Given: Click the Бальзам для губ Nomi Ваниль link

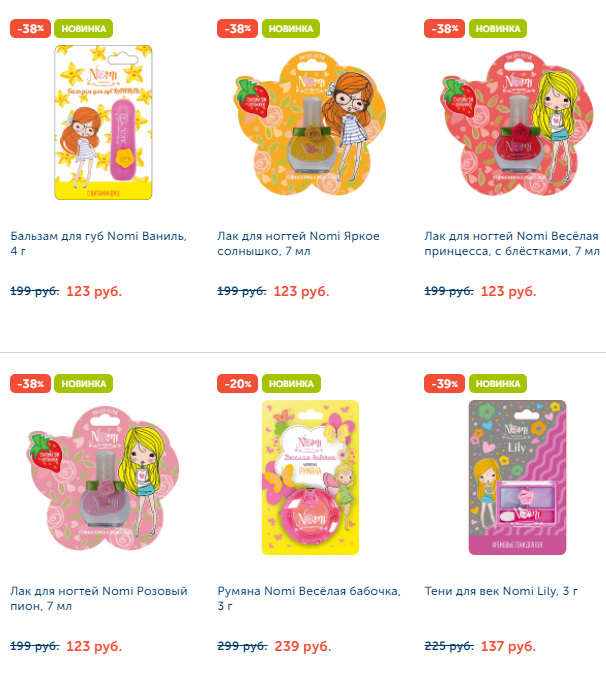Looking at the screenshot, I should (x=98, y=243).
